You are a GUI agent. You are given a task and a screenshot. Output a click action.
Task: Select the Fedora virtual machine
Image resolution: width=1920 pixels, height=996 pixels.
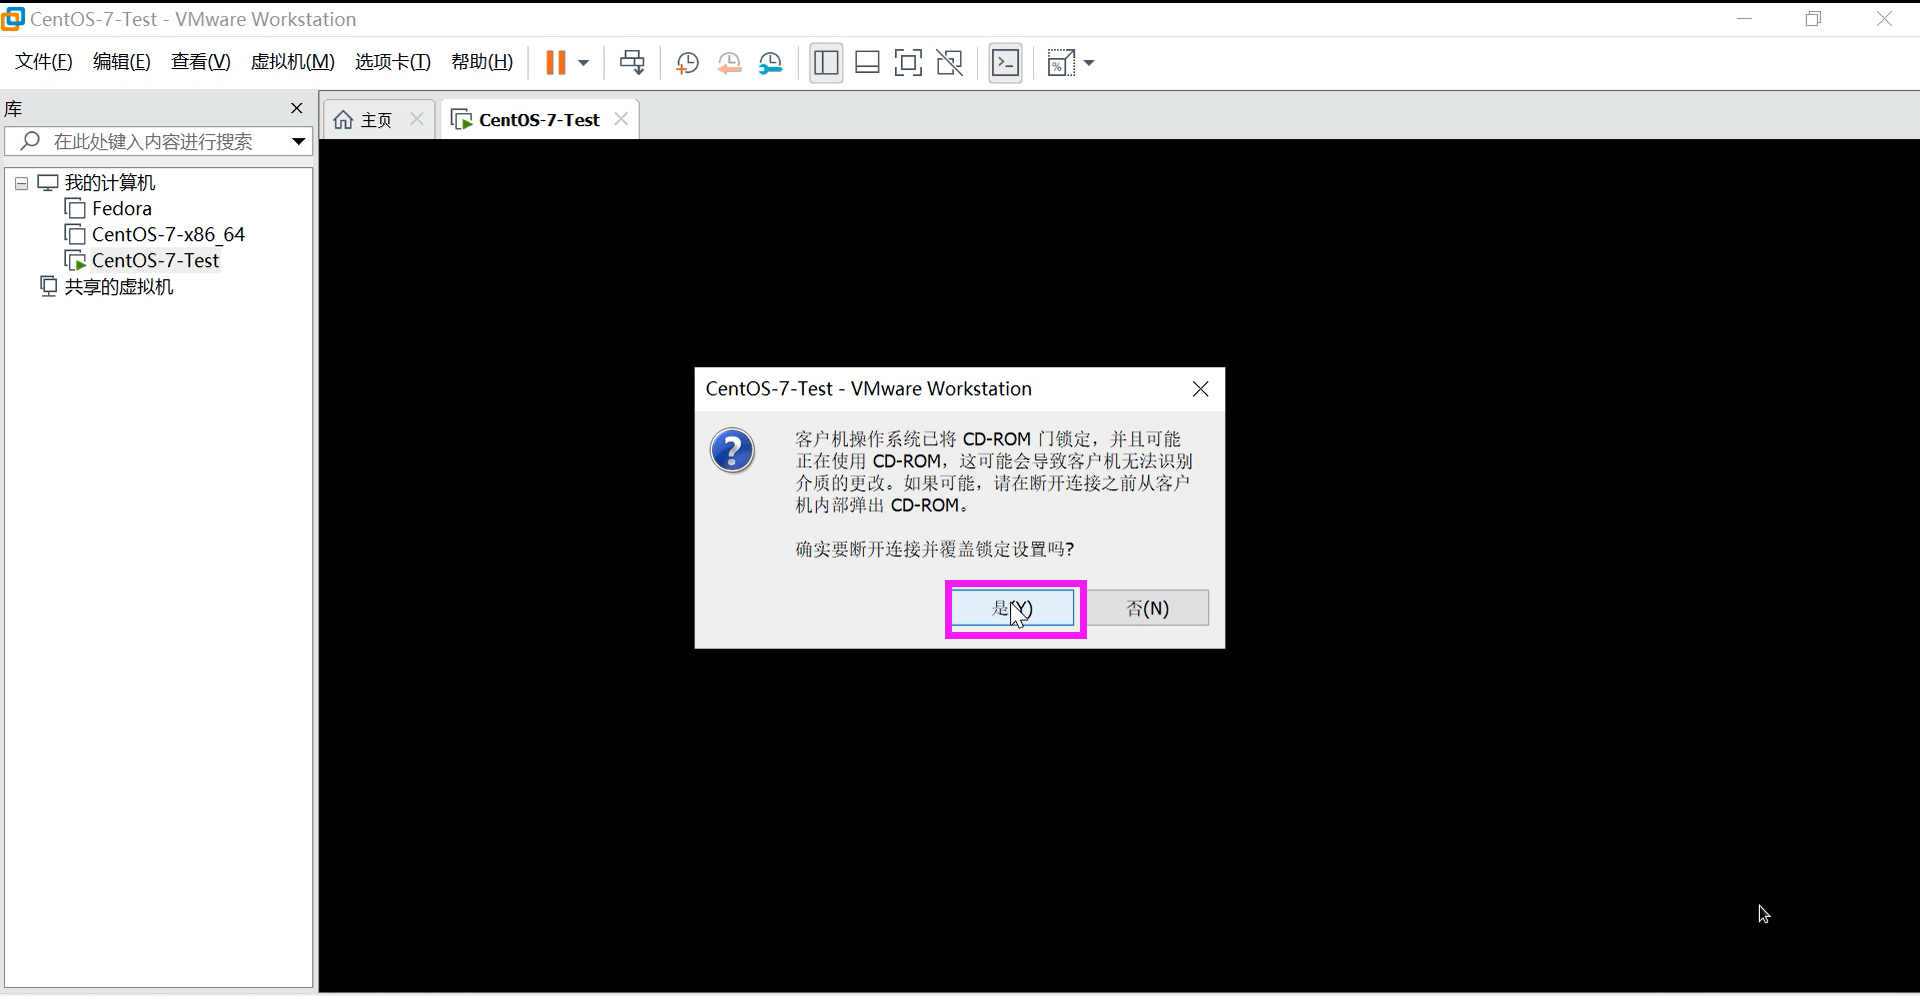122,208
